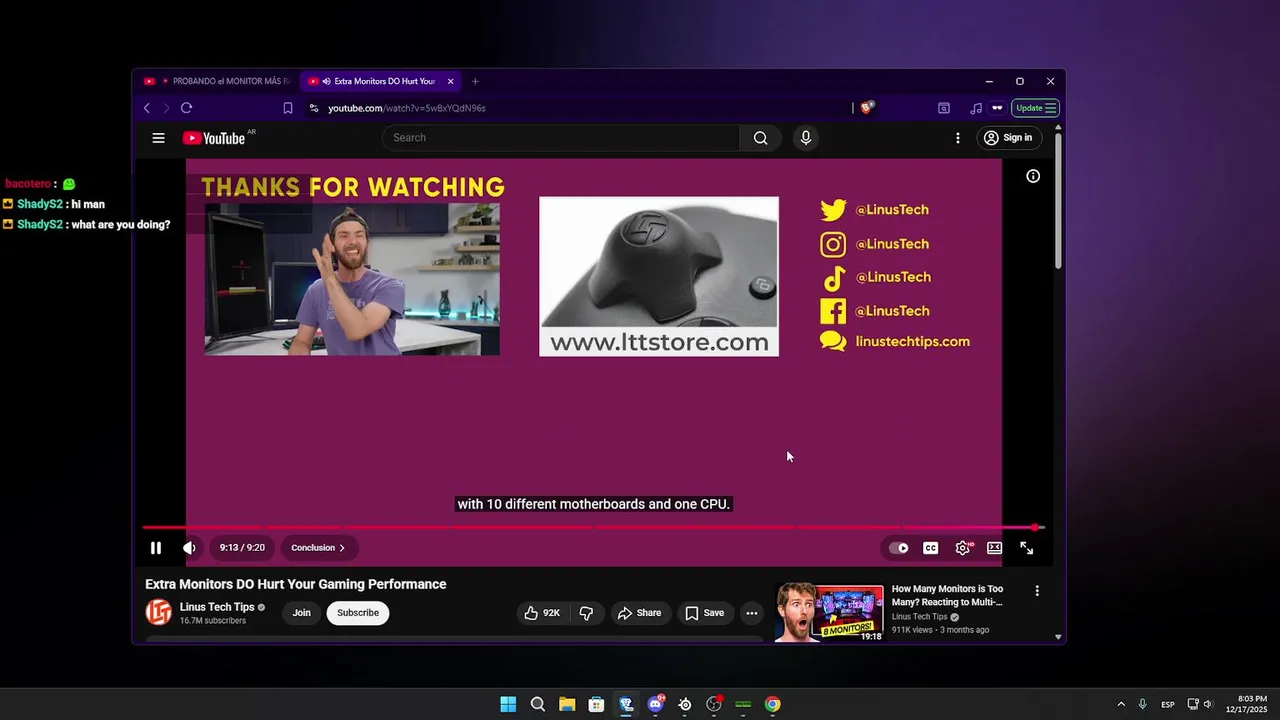This screenshot has width=1280, height=720.
Task: Like the video (92K)
Action: click(542, 613)
